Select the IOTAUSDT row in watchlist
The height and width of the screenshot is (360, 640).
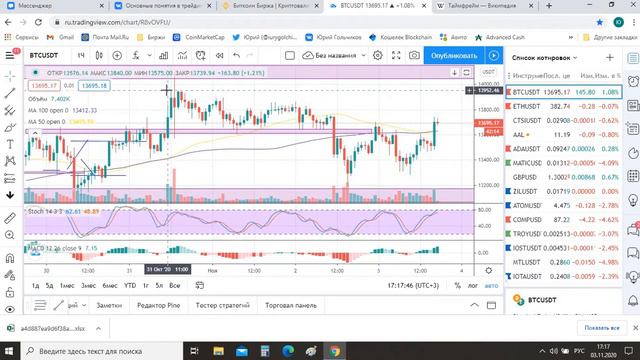point(564,276)
